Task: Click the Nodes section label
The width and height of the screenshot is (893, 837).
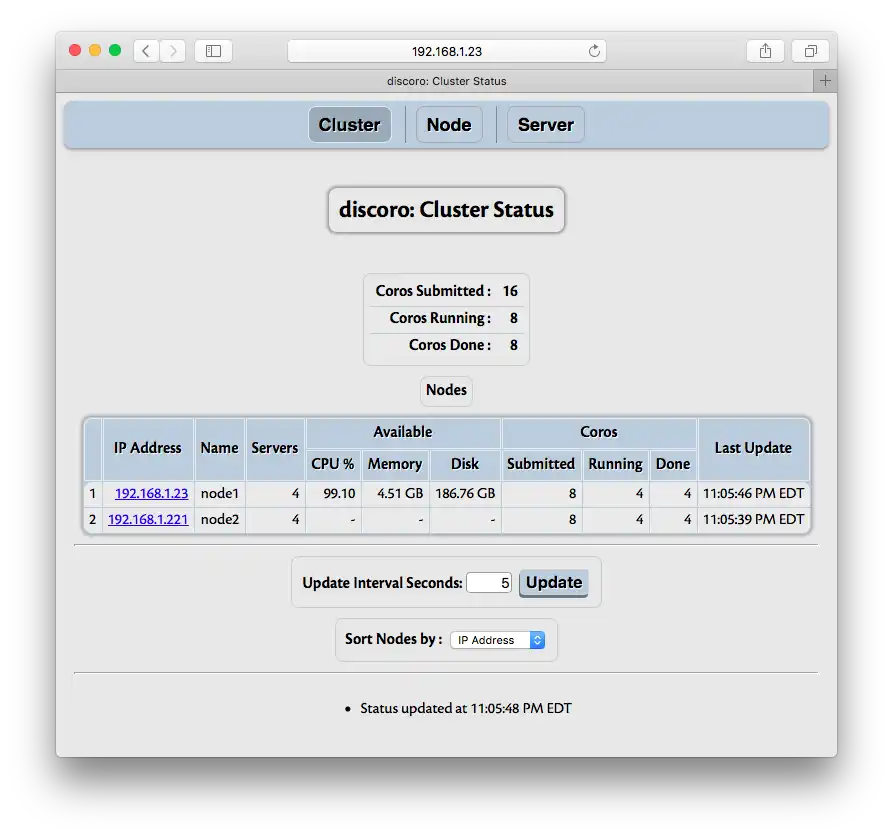Action: tap(446, 390)
